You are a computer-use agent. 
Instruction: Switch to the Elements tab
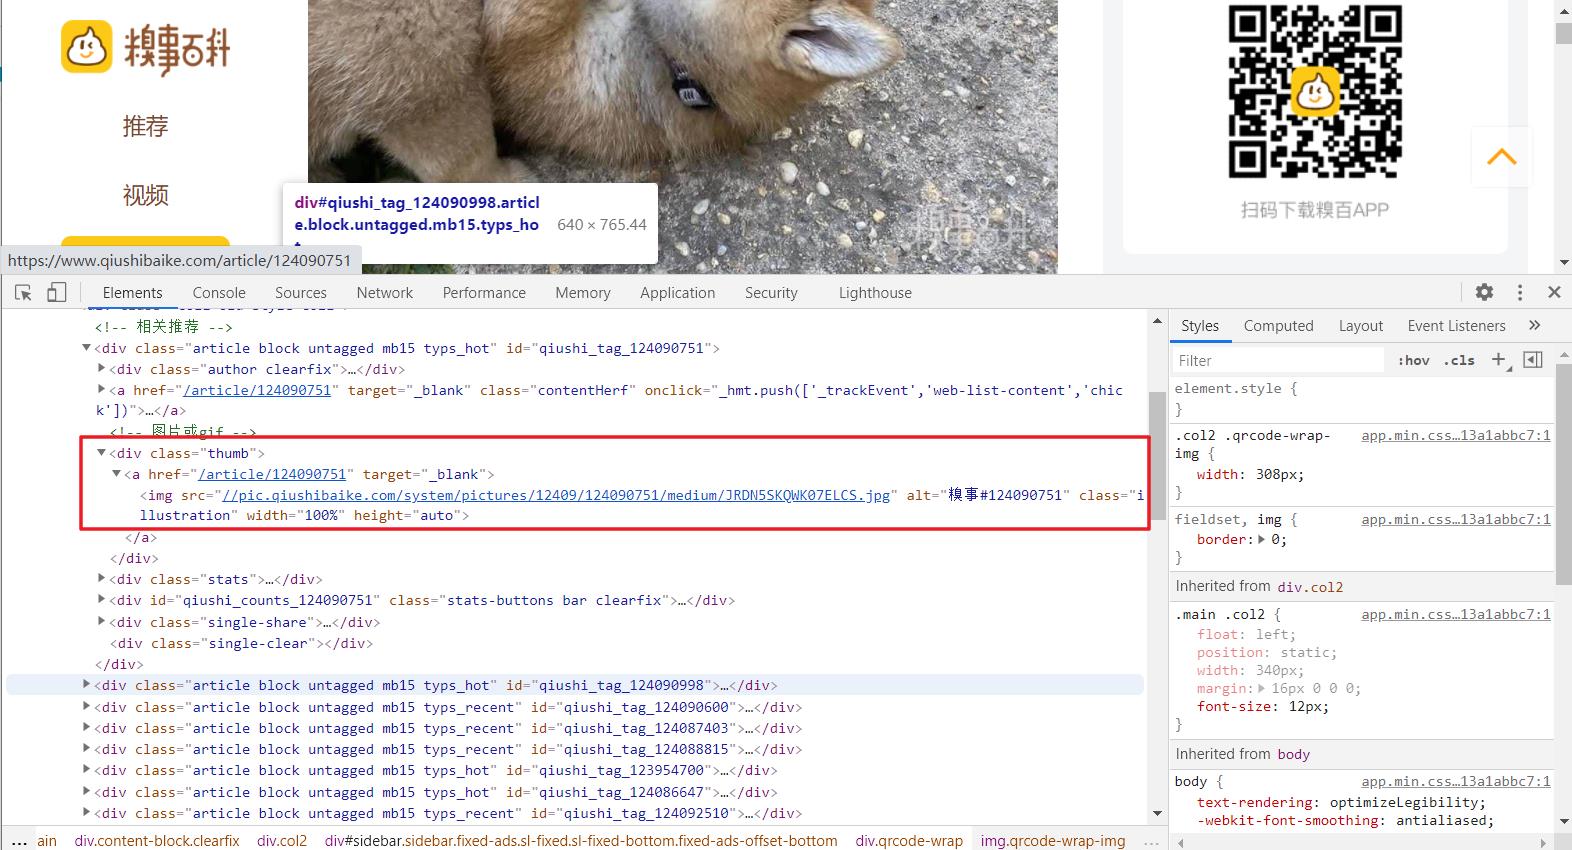coord(132,293)
